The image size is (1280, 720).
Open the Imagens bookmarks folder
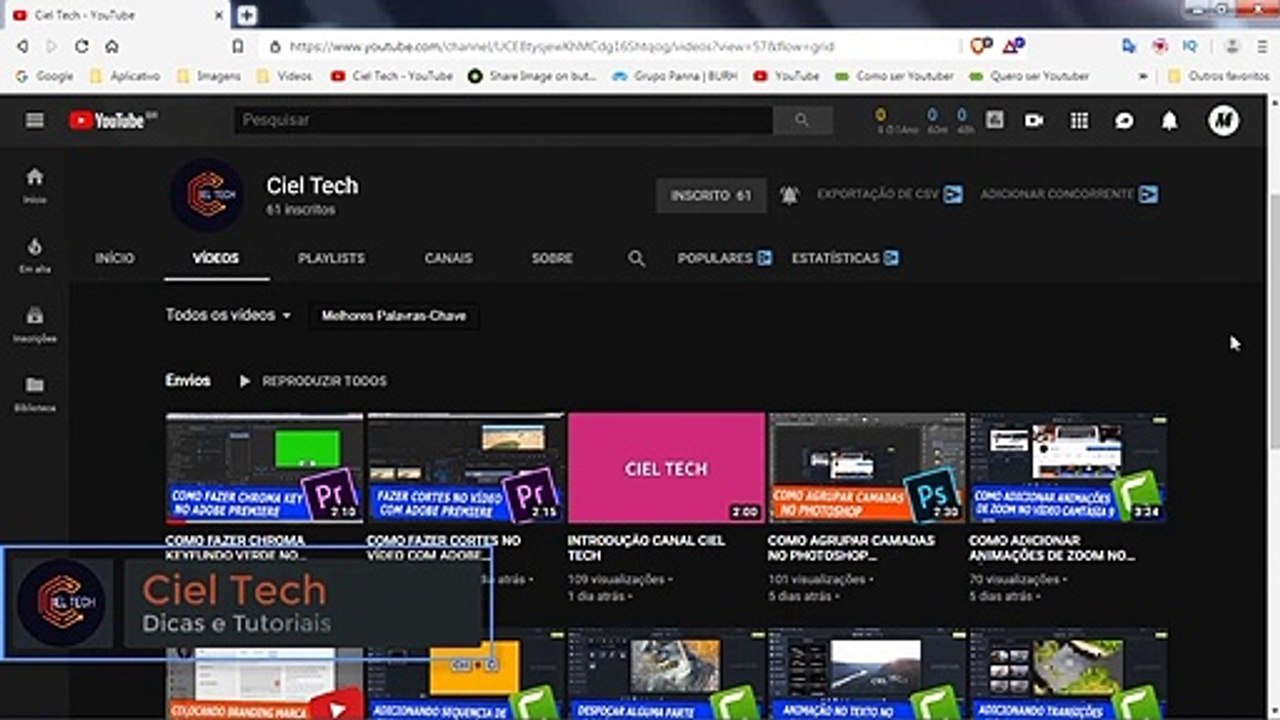[x=209, y=76]
